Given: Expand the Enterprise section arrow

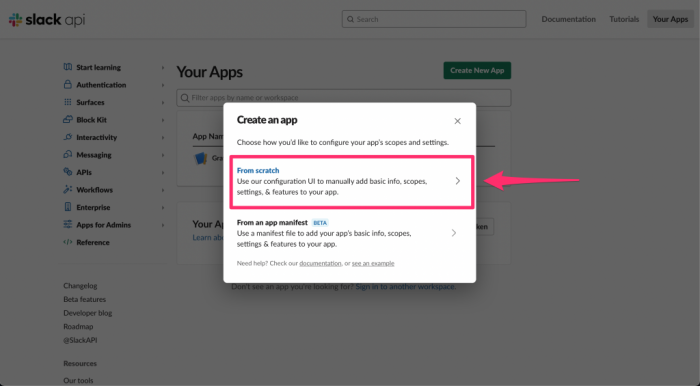Looking at the screenshot, I should pyautogui.click(x=163, y=208).
